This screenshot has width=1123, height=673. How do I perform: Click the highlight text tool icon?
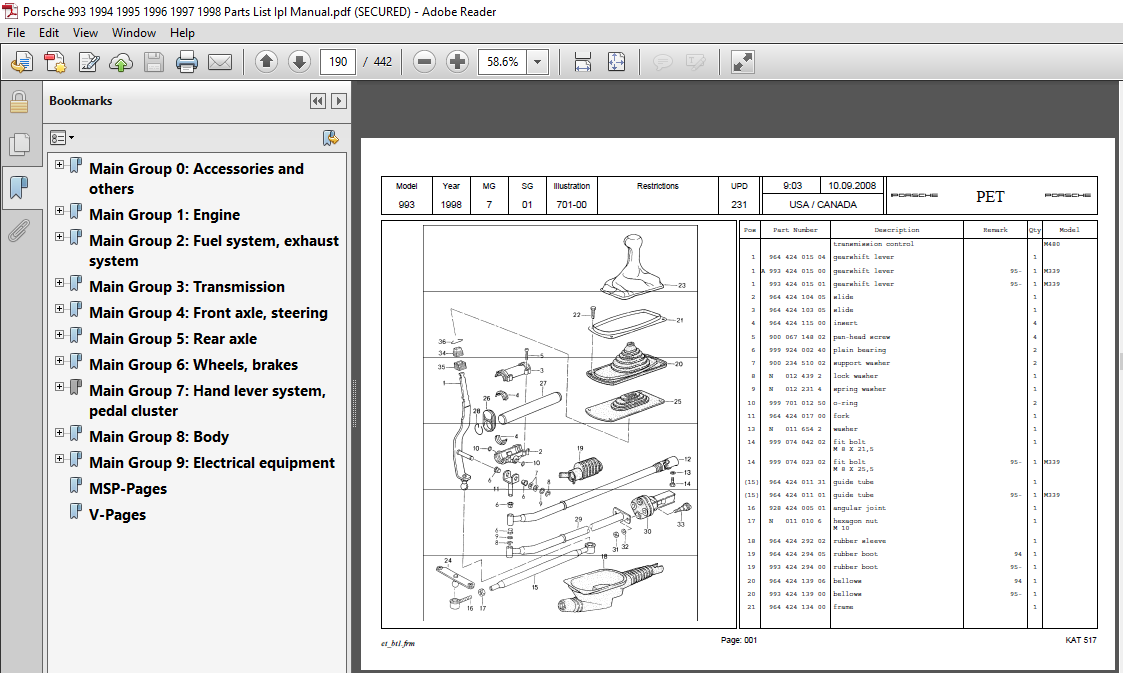click(x=695, y=62)
